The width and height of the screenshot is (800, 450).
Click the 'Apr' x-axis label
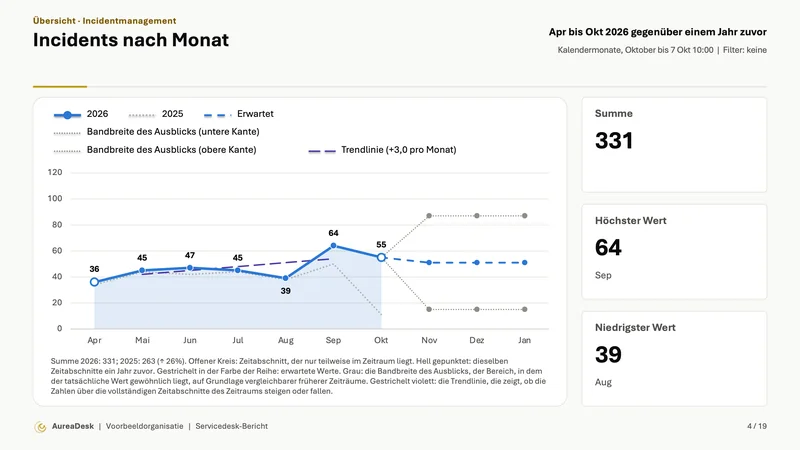click(94, 340)
